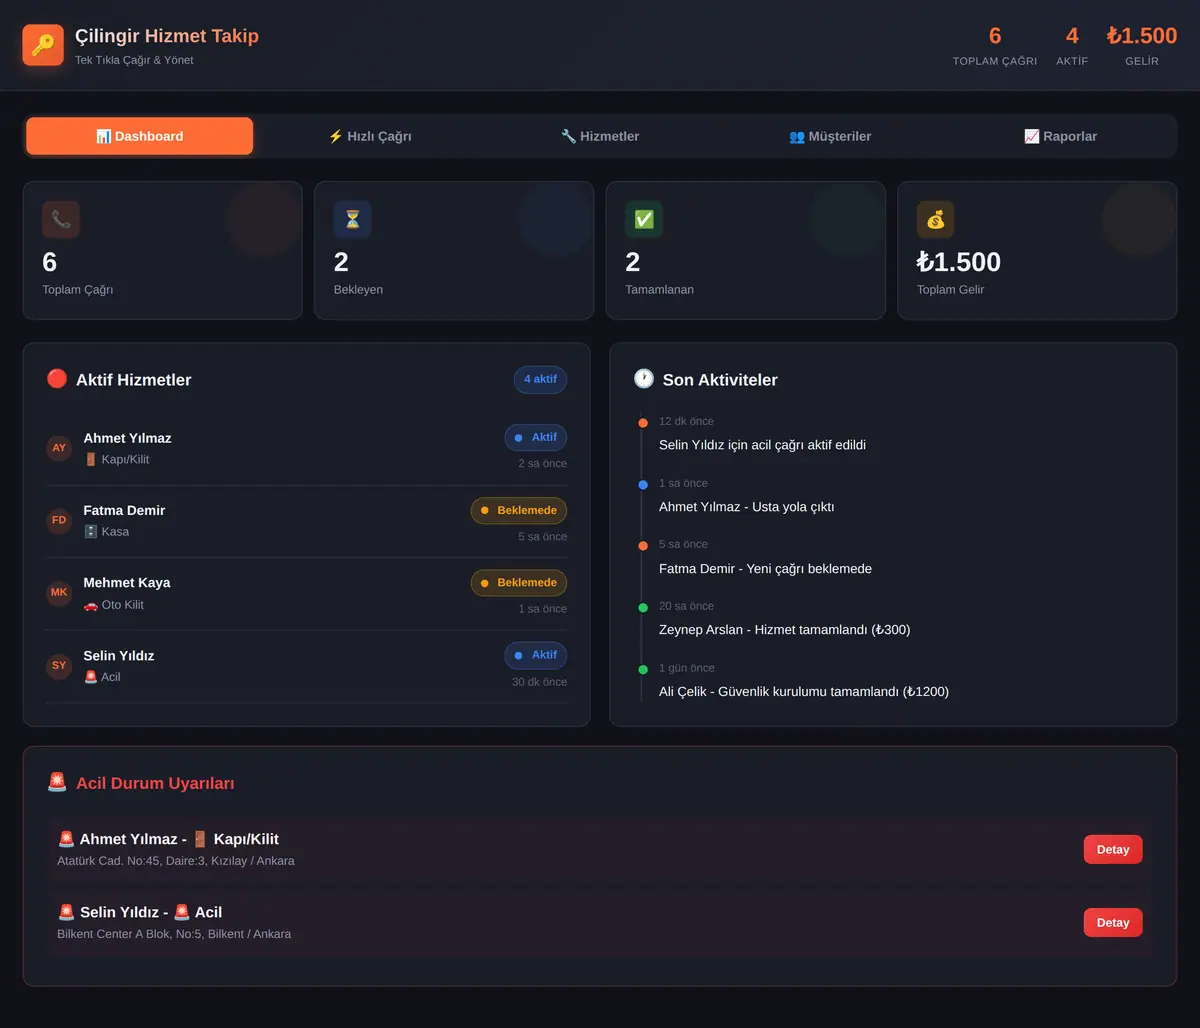Click the orange key logo icon
Viewport: 1200px width, 1028px height.
[x=43, y=45]
